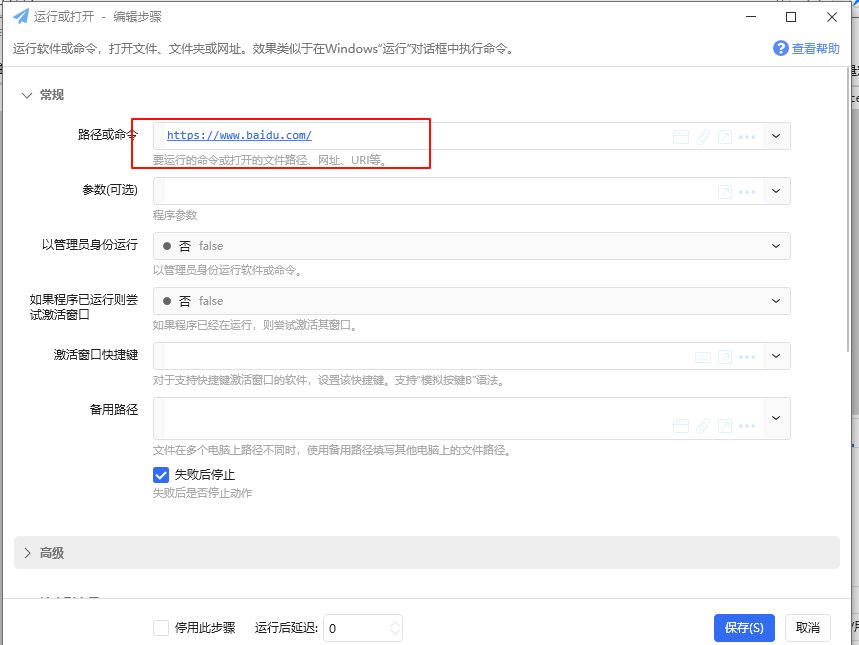Screen dimensions: 859x645
Task: Open dropdown arrow of 参数(可选) field
Action: (x=776, y=191)
